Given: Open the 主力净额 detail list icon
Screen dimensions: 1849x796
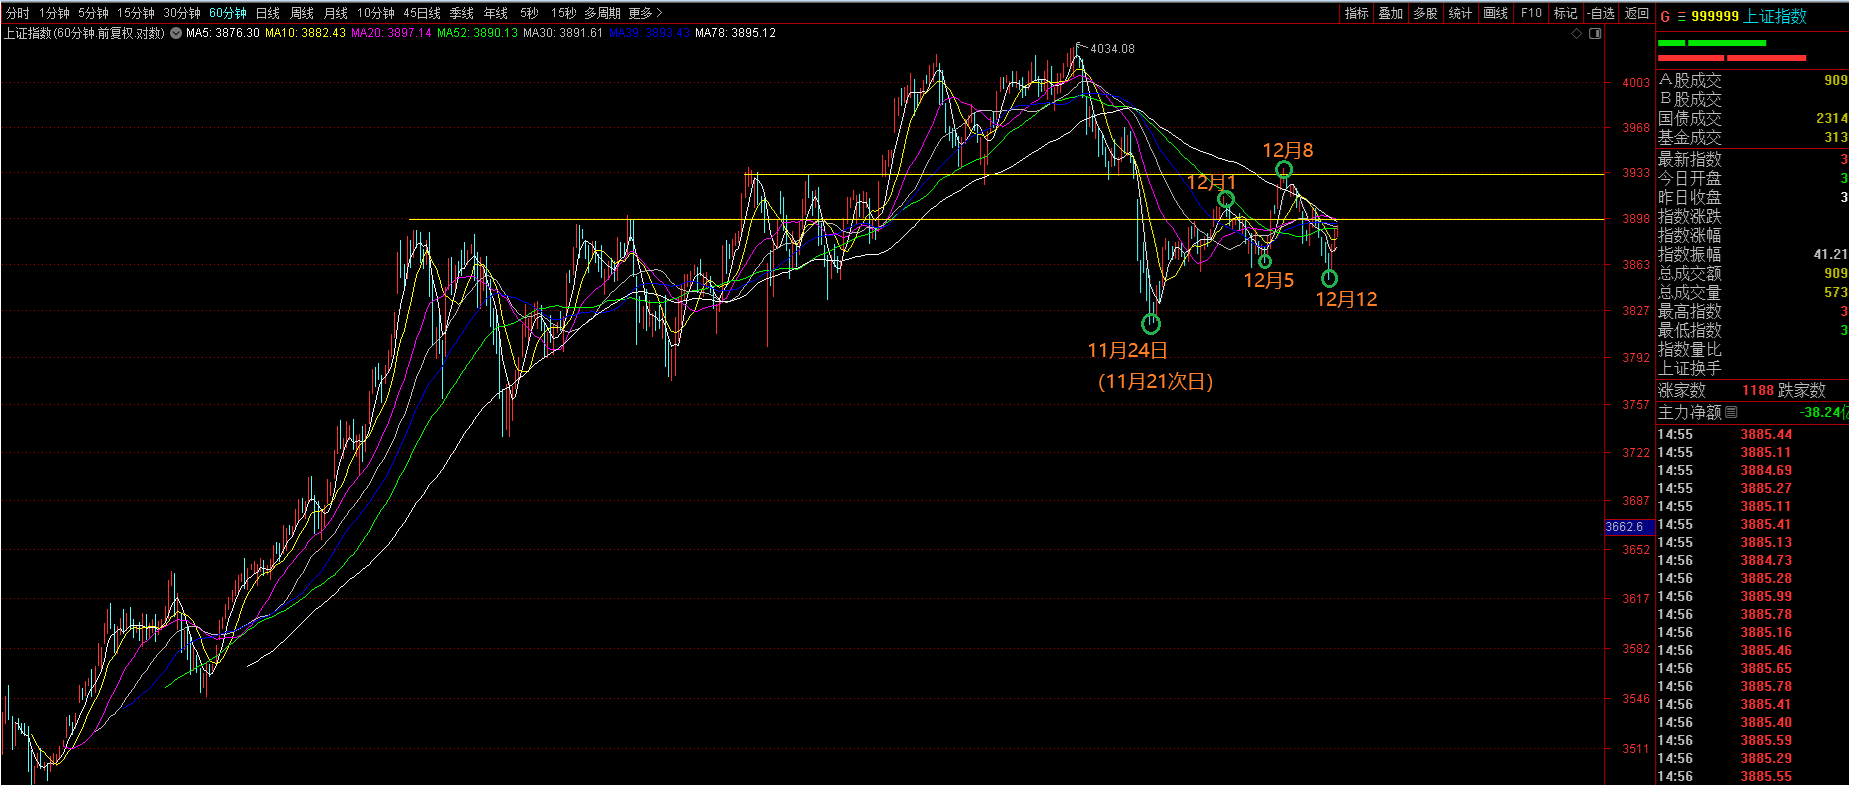Looking at the screenshot, I should (1731, 412).
